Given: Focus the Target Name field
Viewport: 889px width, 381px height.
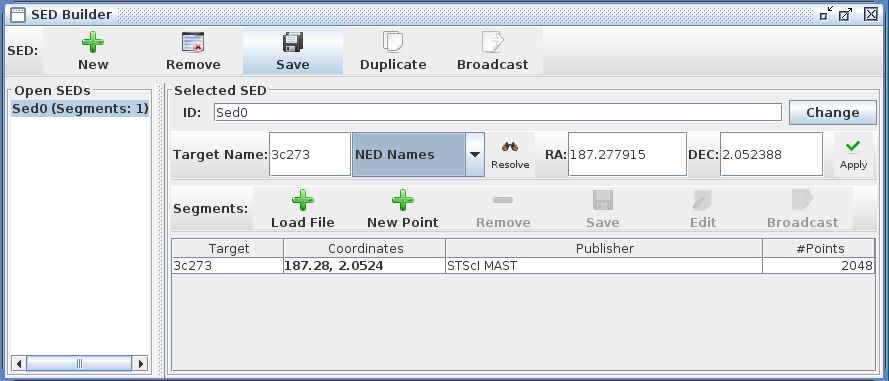Looking at the screenshot, I should 310,155.
